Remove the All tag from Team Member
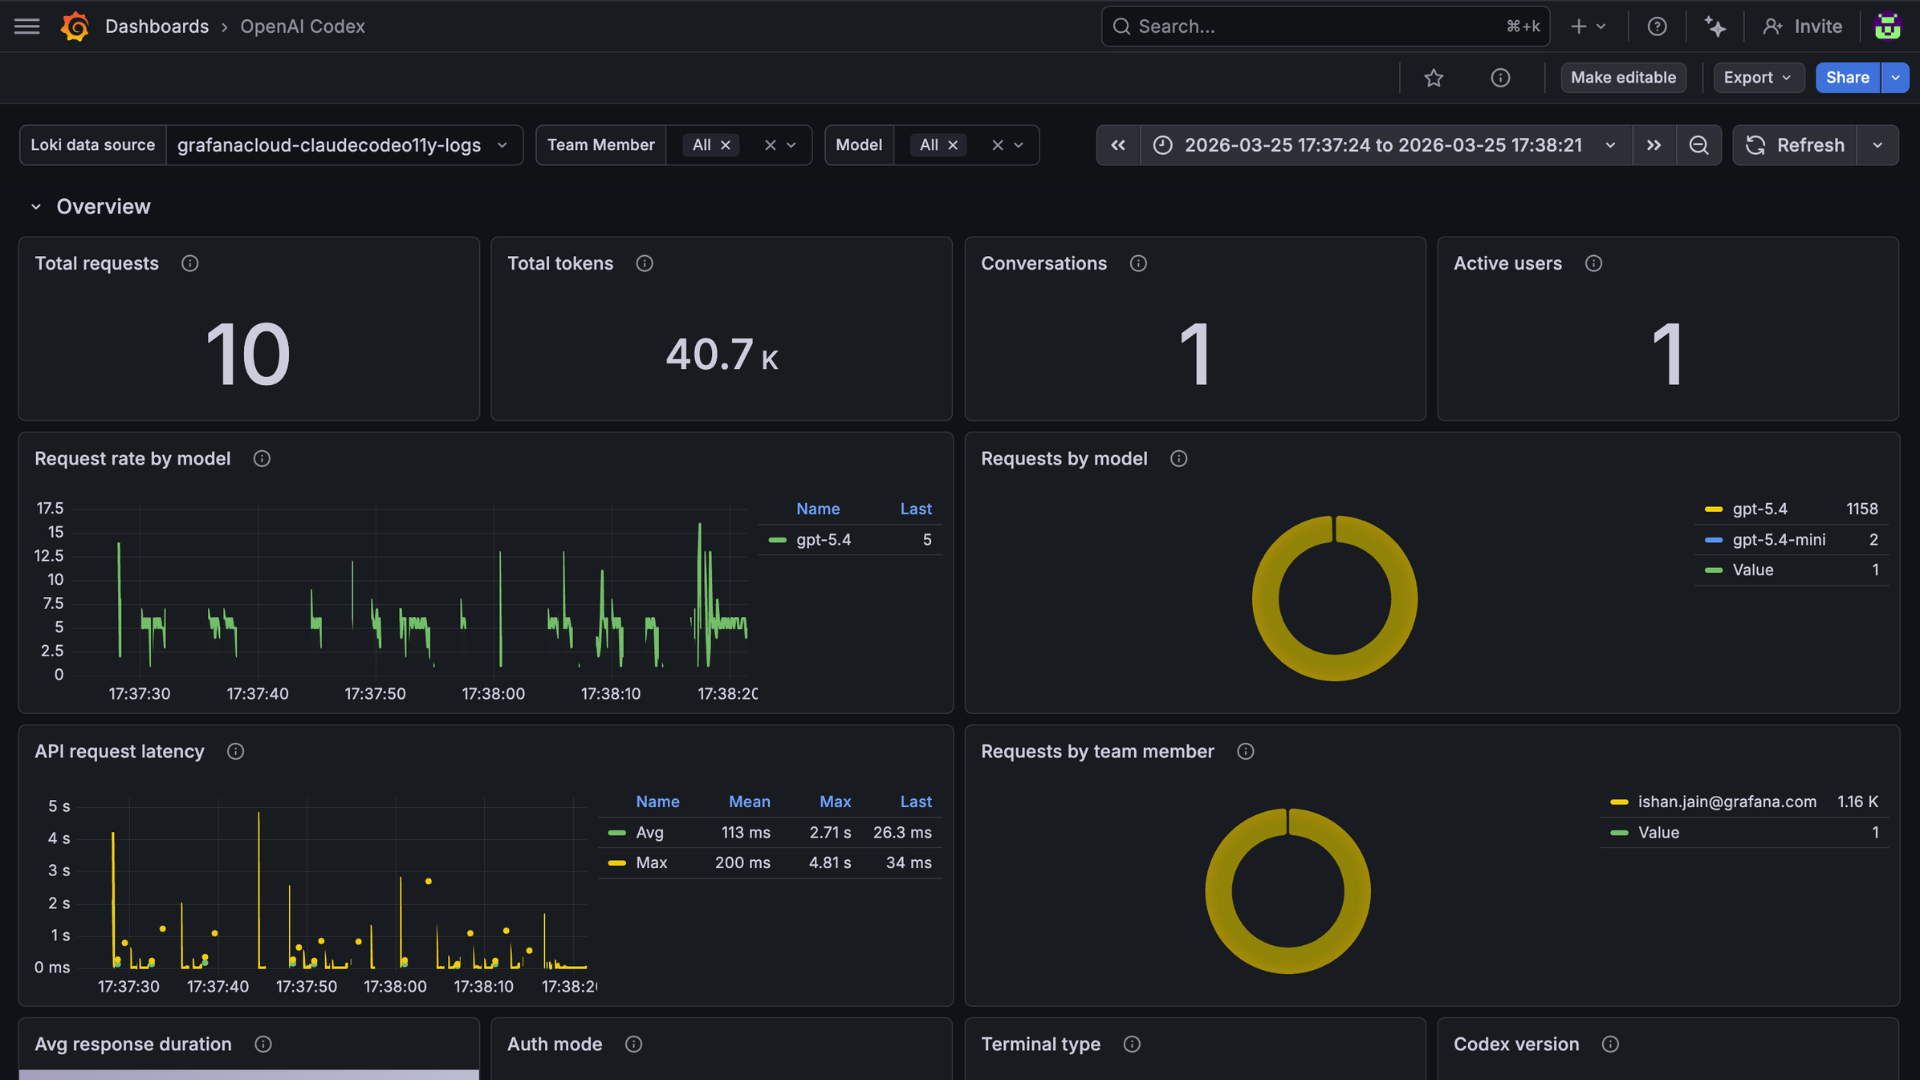The height and width of the screenshot is (1080, 1920). coord(726,146)
